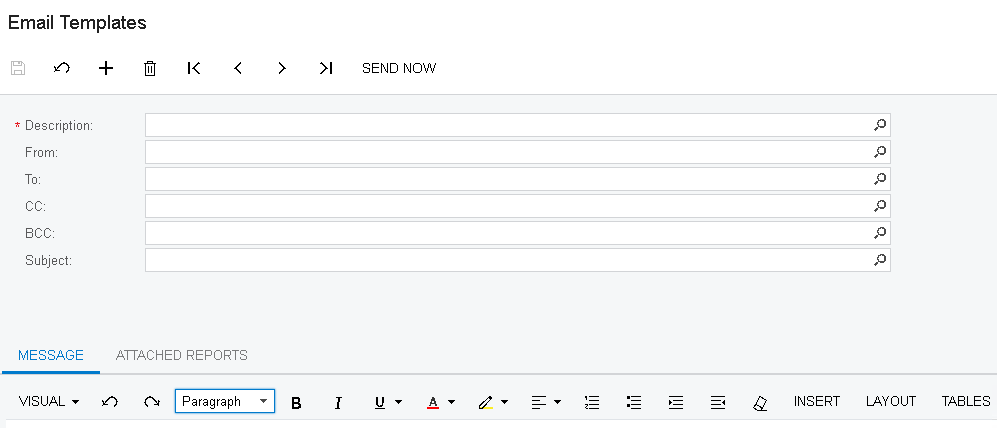Open lookup magnifier in From field

pyautogui.click(x=880, y=152)
